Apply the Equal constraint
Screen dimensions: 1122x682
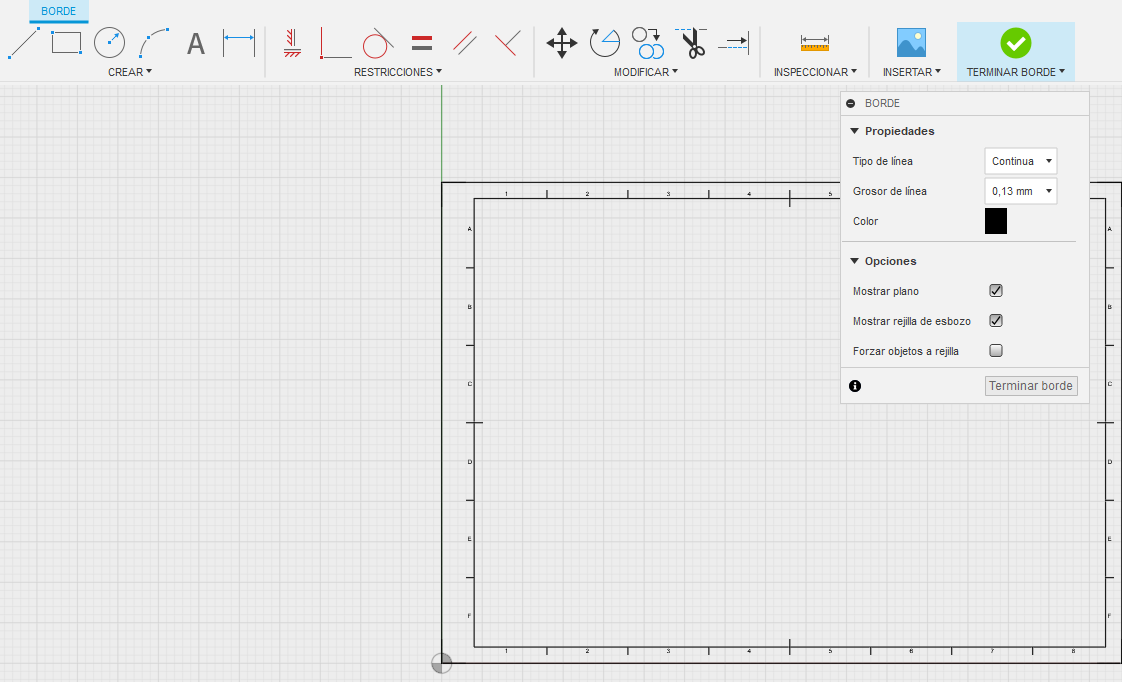pyautogui.click(x=422, y=43)
